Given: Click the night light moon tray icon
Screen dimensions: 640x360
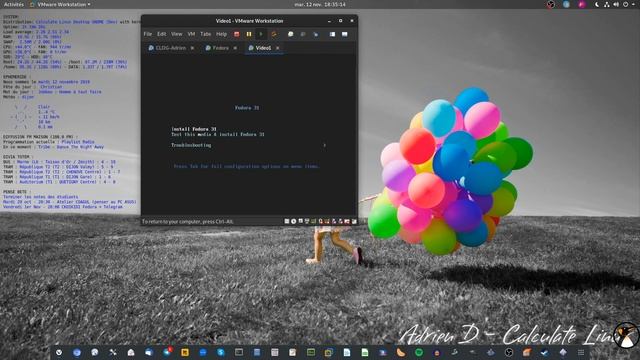Looking at the screenshot, I should 596,4.
